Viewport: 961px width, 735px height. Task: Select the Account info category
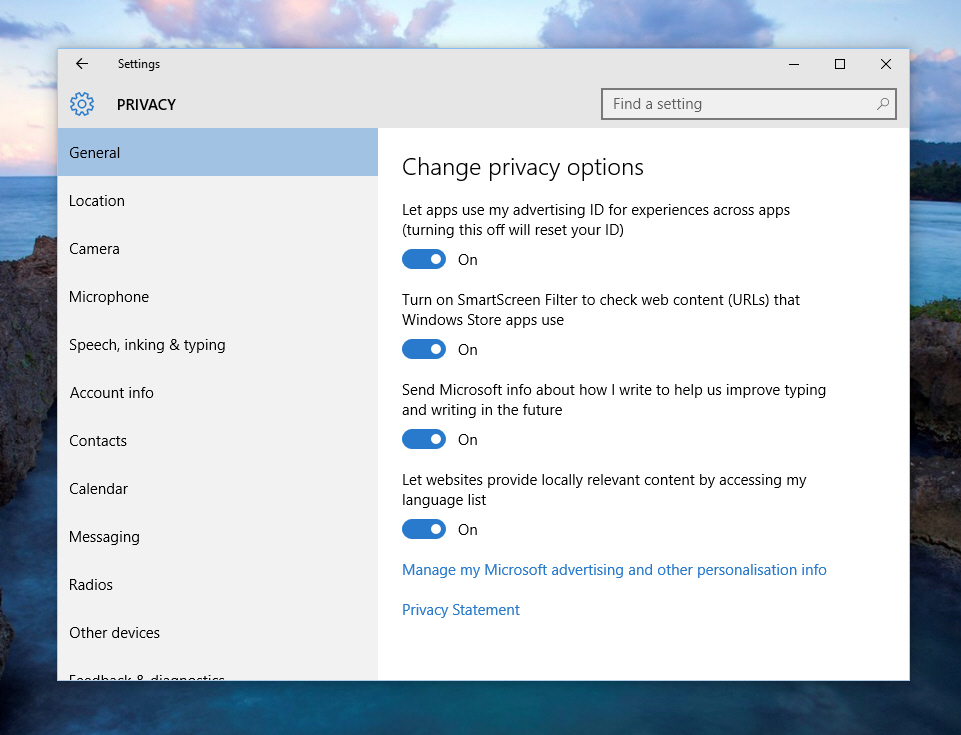(x=111, y=392)
